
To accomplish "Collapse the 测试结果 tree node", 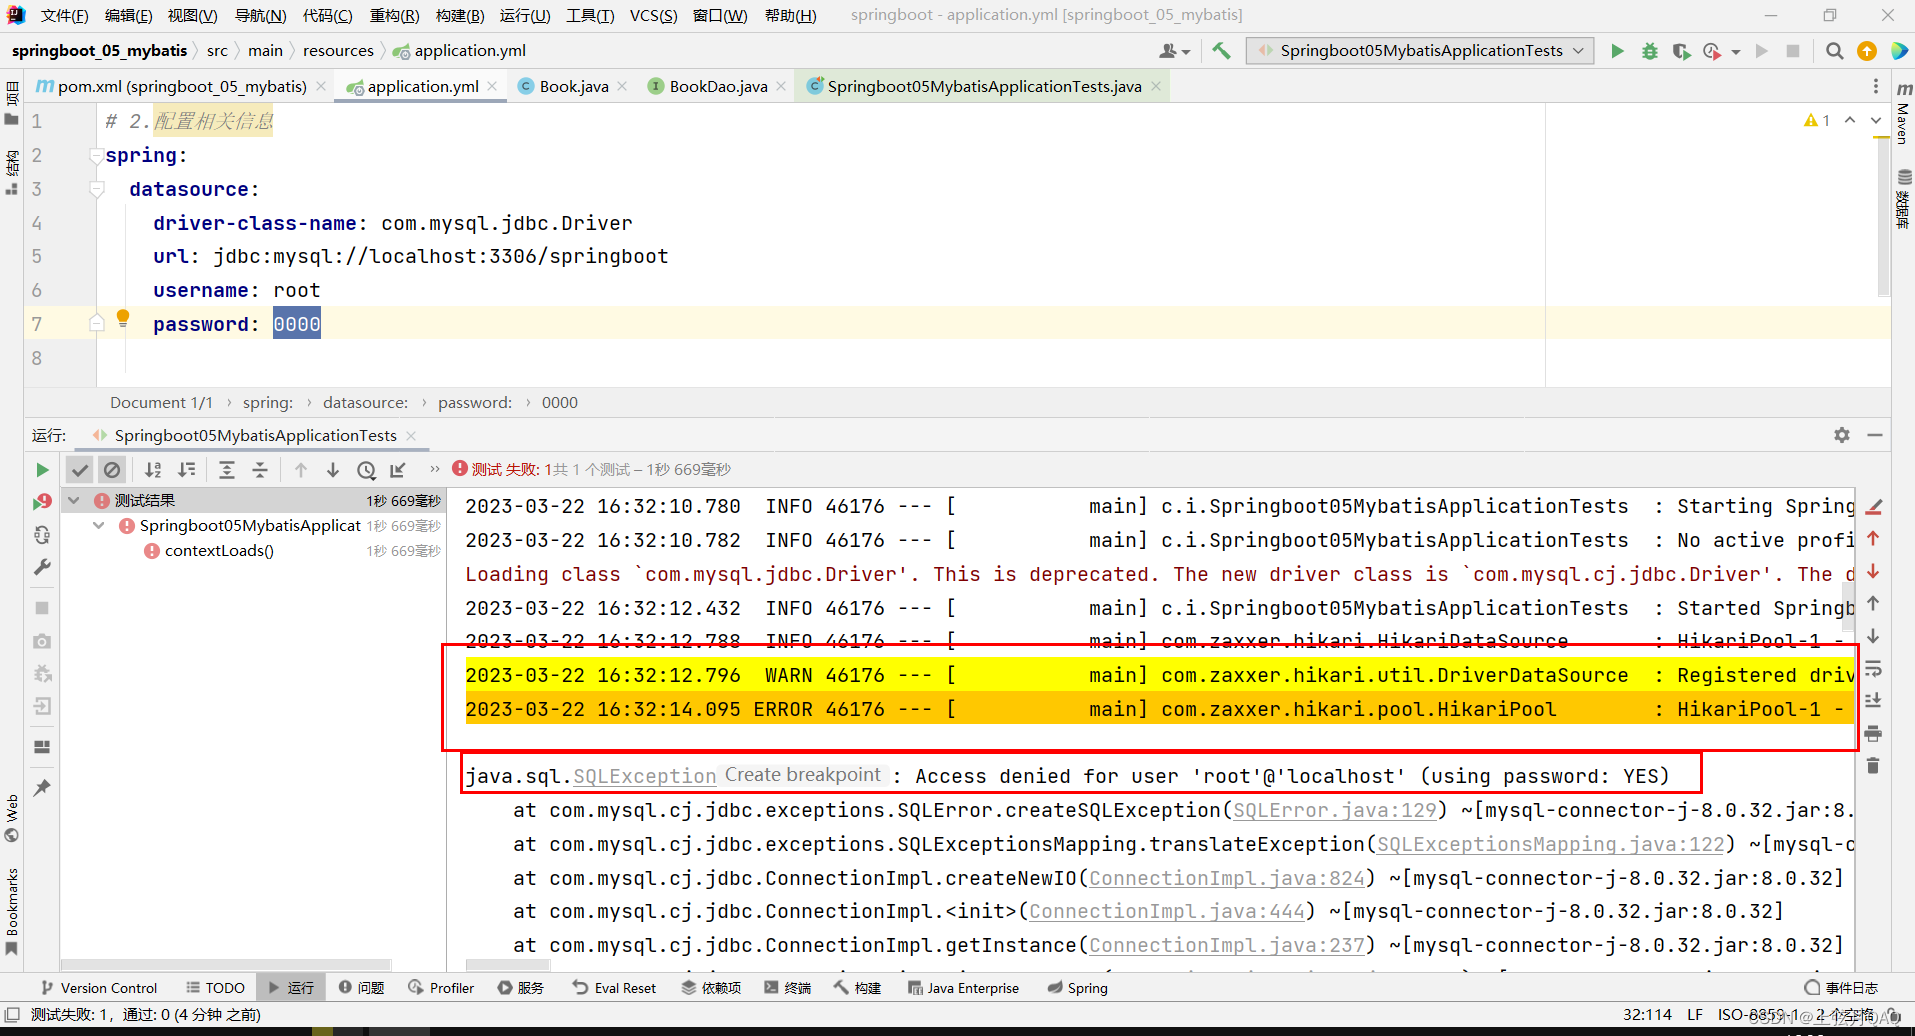I will point(73,499).
